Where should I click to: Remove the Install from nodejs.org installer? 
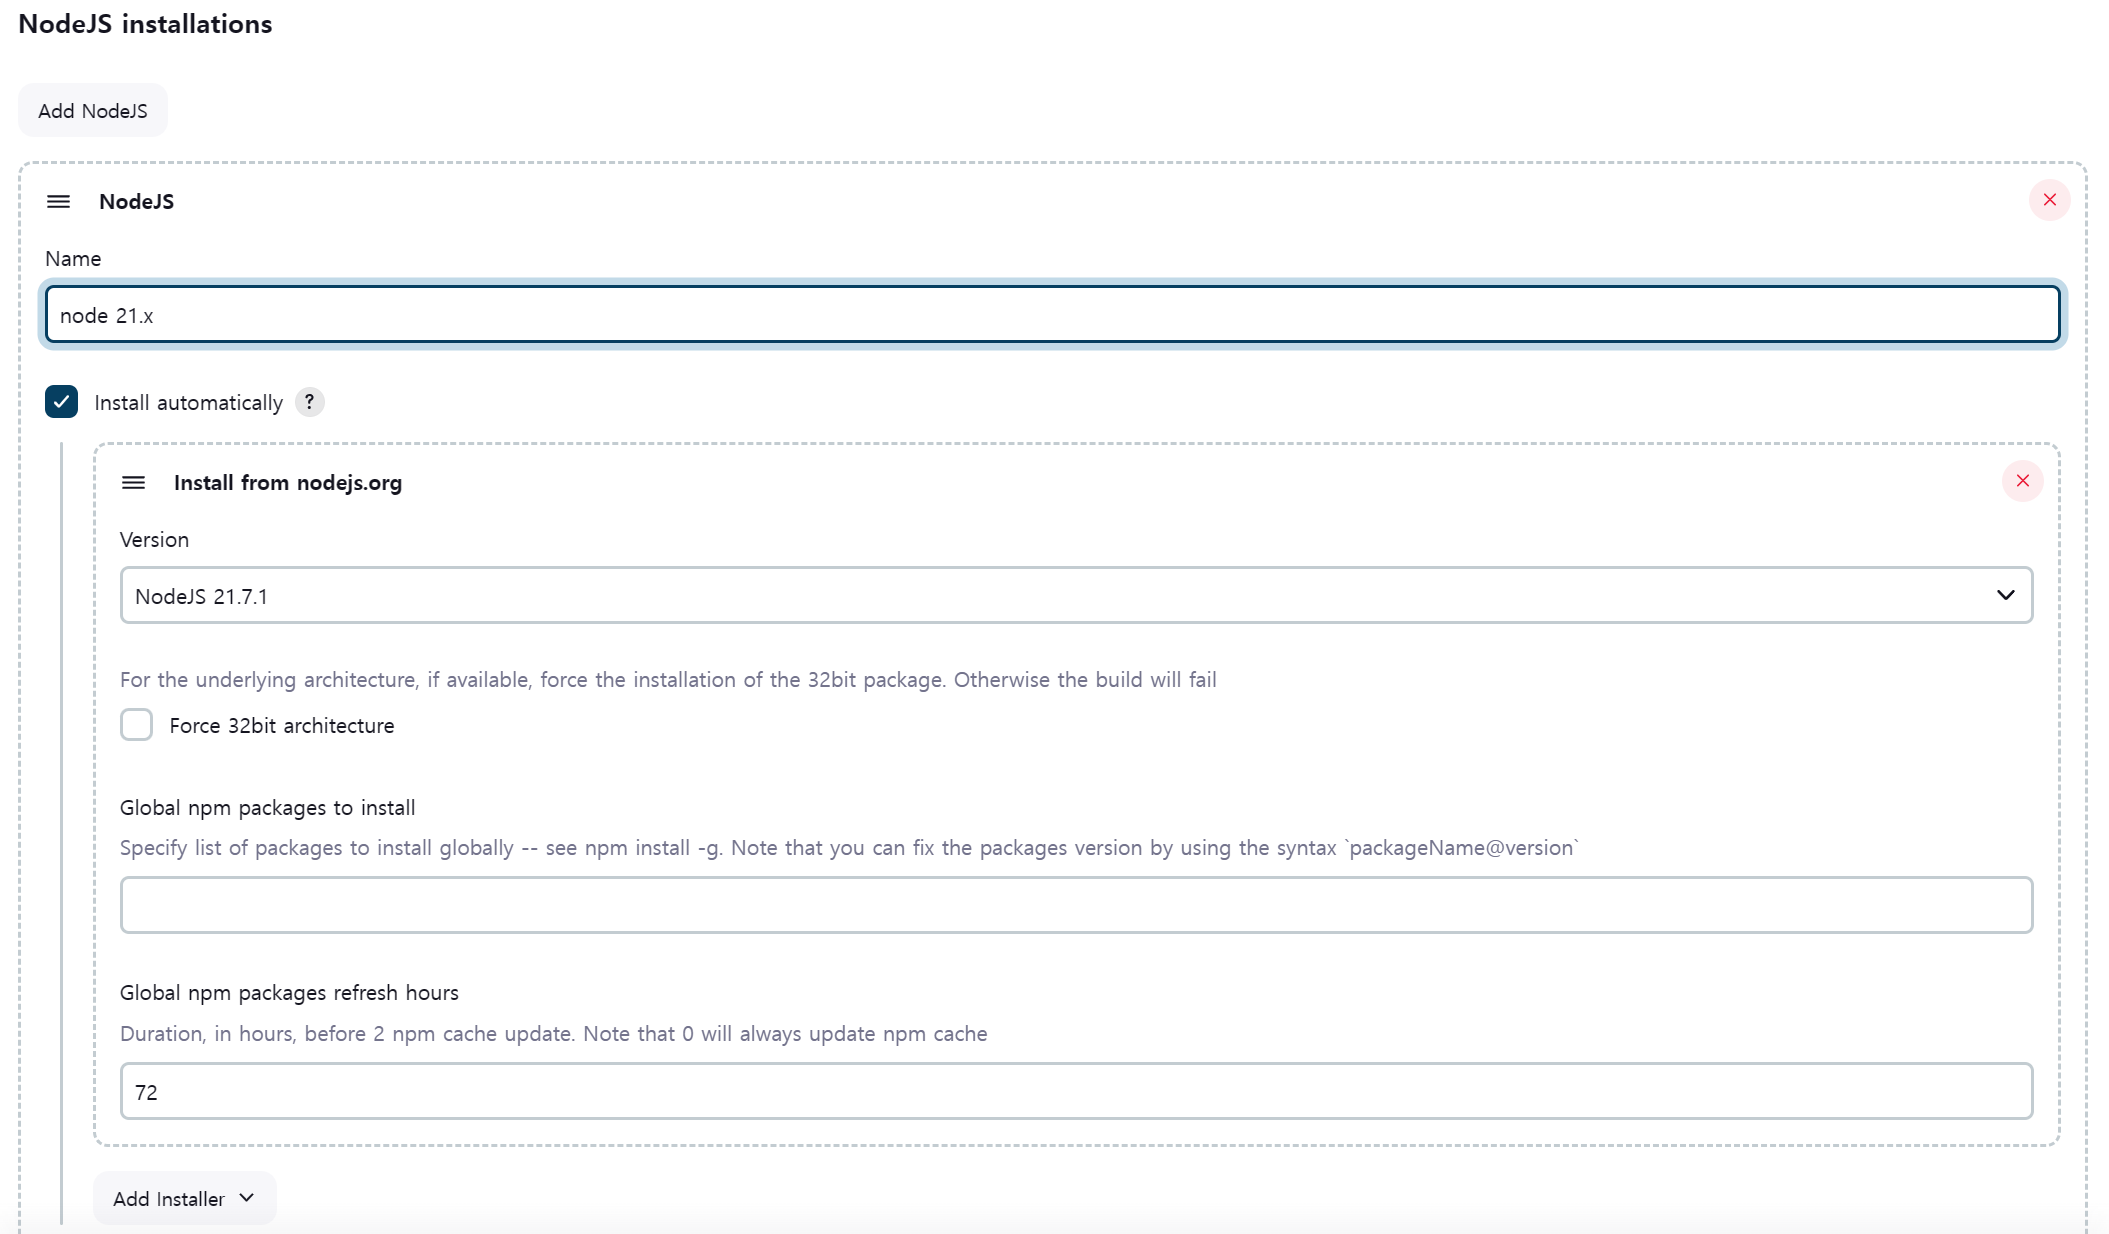click(2022, 481)
